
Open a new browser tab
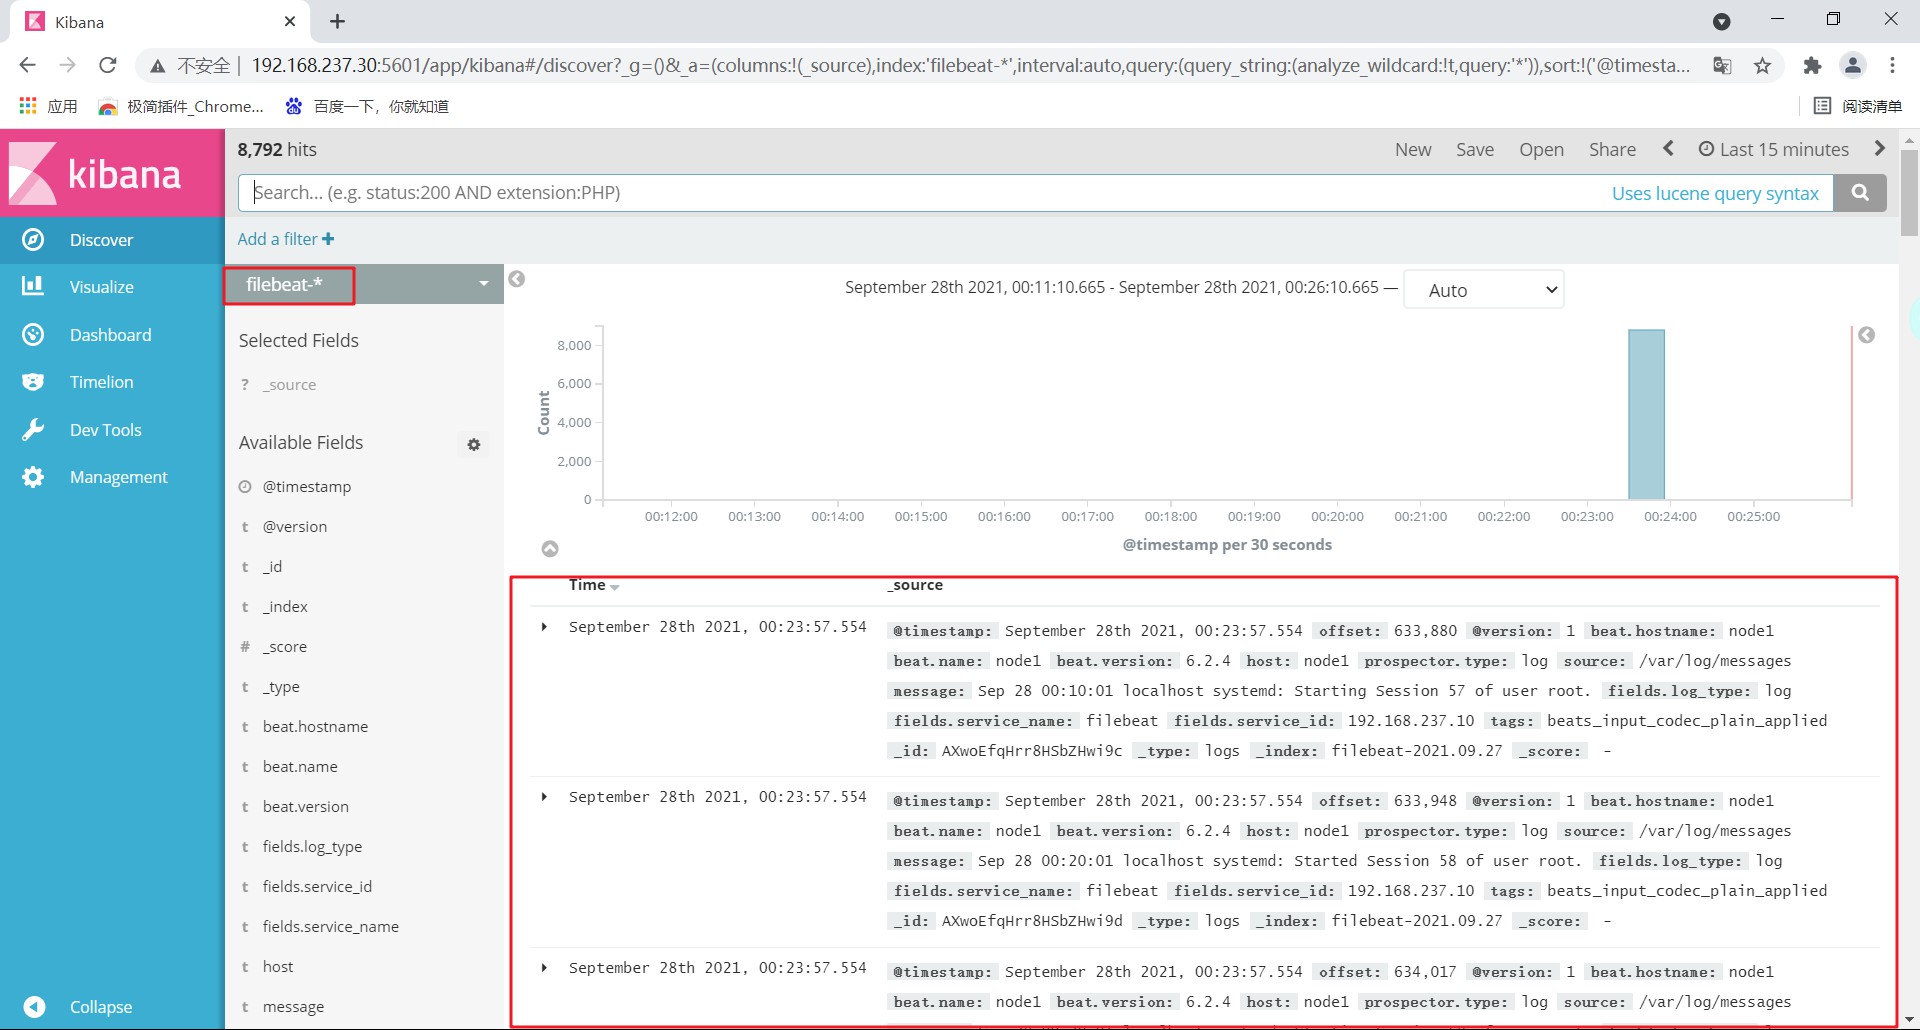(338, 22)
